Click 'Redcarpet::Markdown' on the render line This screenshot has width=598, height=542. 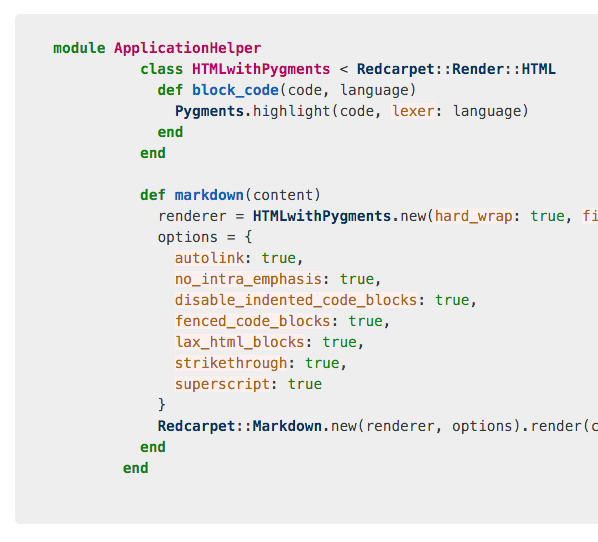click(x=240, y=426)
